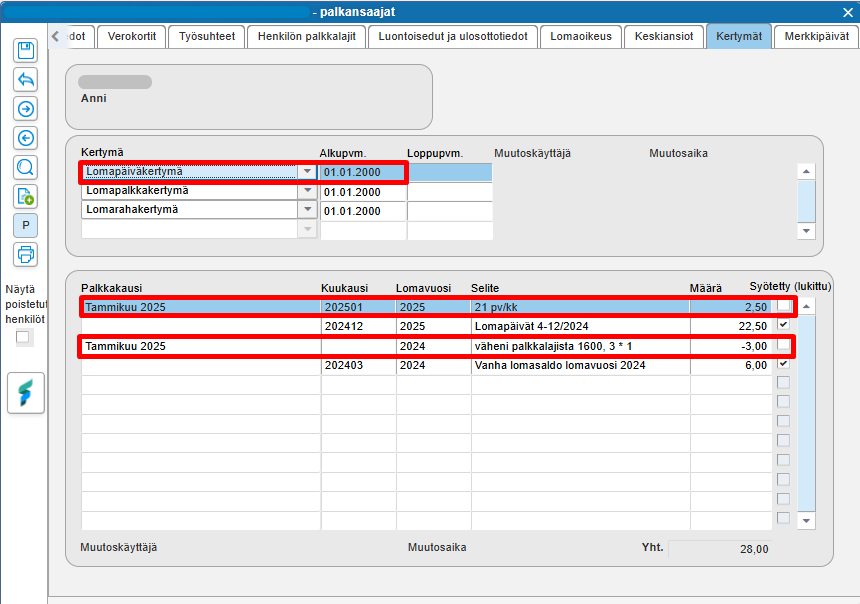Screen dimensions: 860x604
Task: Close the palkansaajat window
Action: (847, 12)
